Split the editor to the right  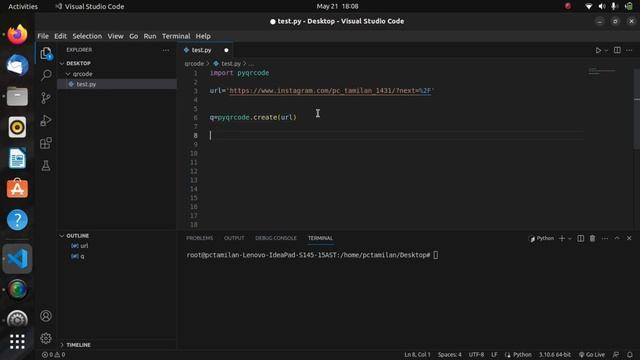tap(617, 50)
